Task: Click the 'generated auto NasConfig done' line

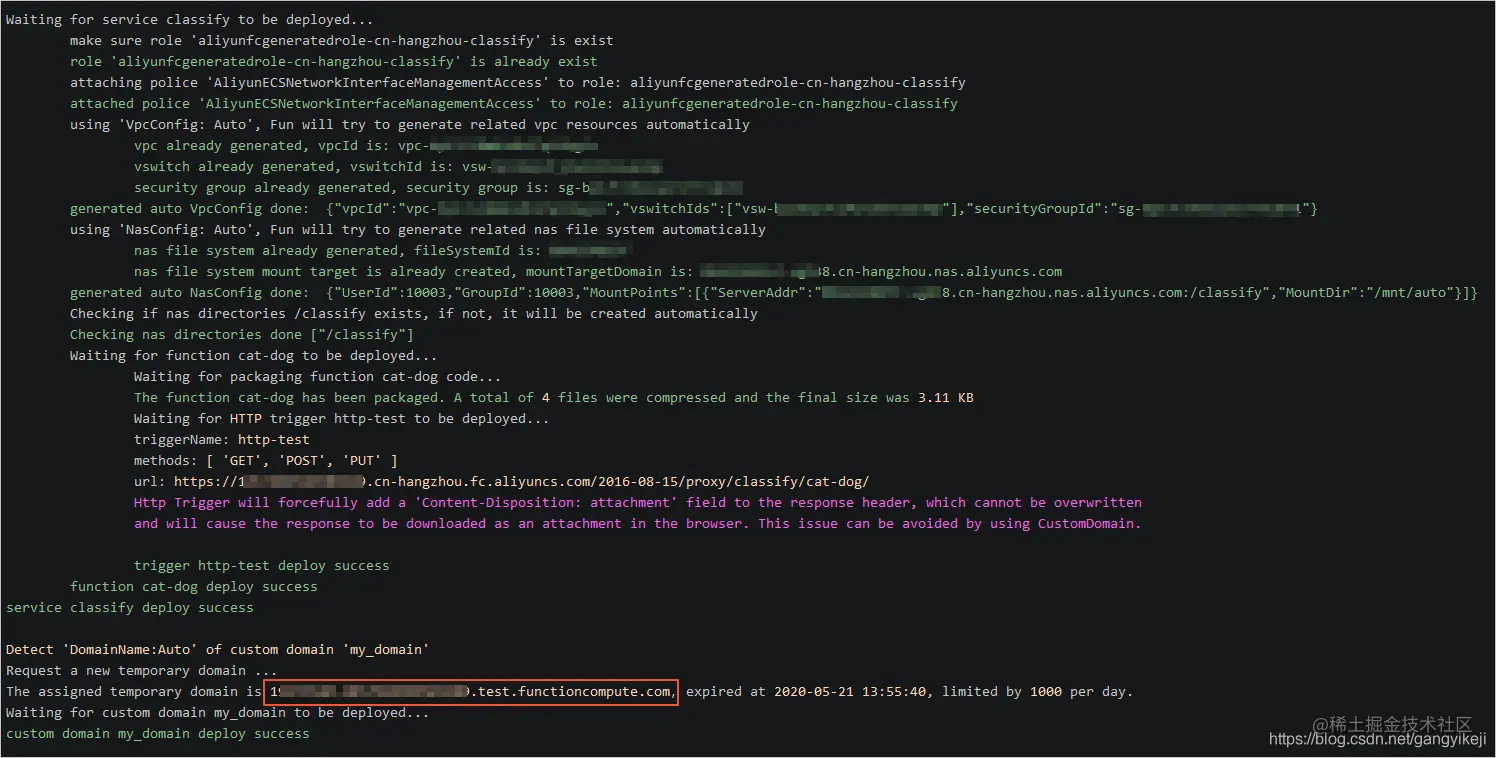Action: 774,293
